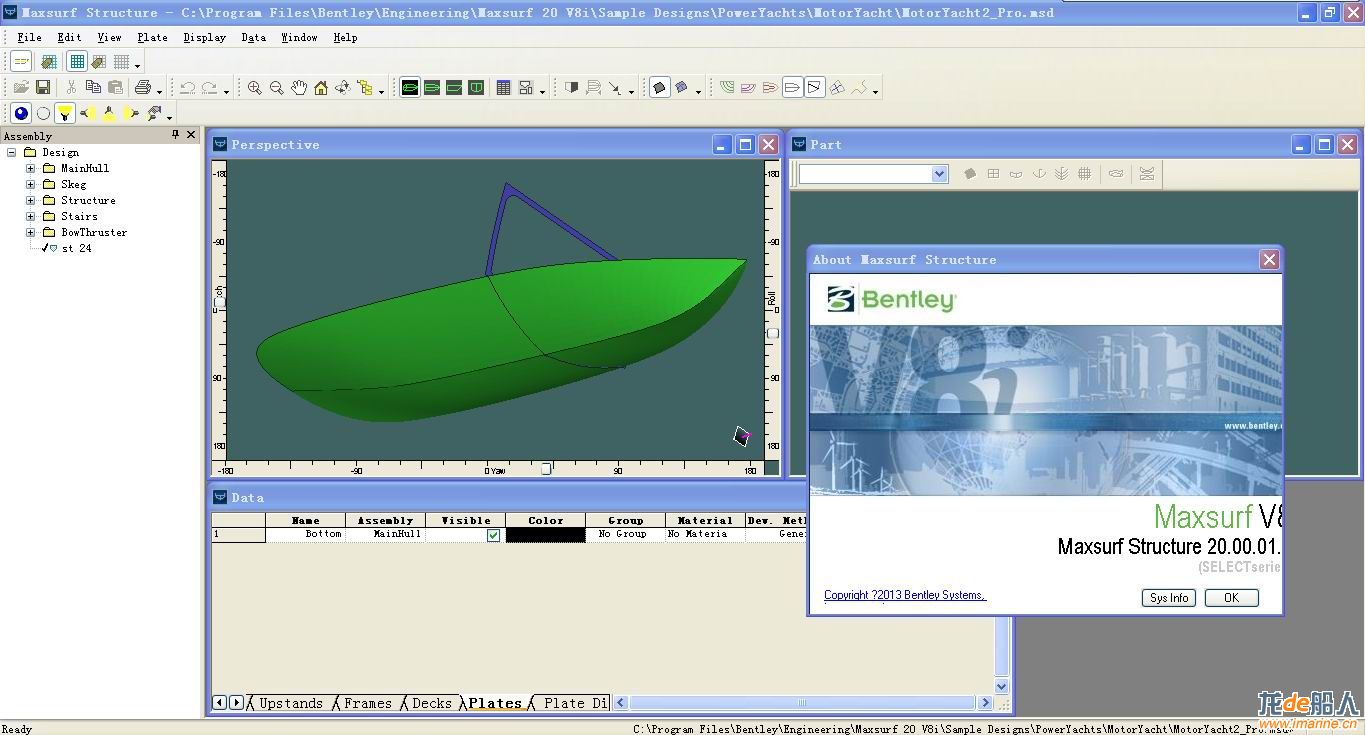Click the Open file folder icon
Screen dimensions: 1365x735
pyautogui.click(x=21, y=88)
